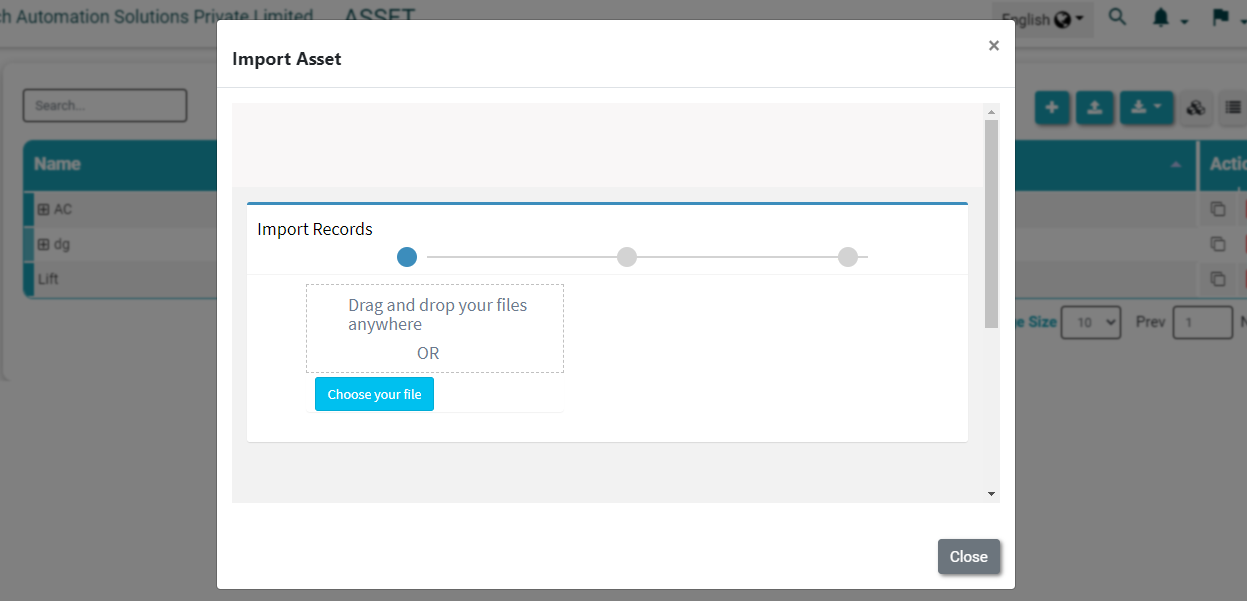Click the add new asset plus icon
The width and height of the screenshot is (1248, 602).
point(1052,107)
